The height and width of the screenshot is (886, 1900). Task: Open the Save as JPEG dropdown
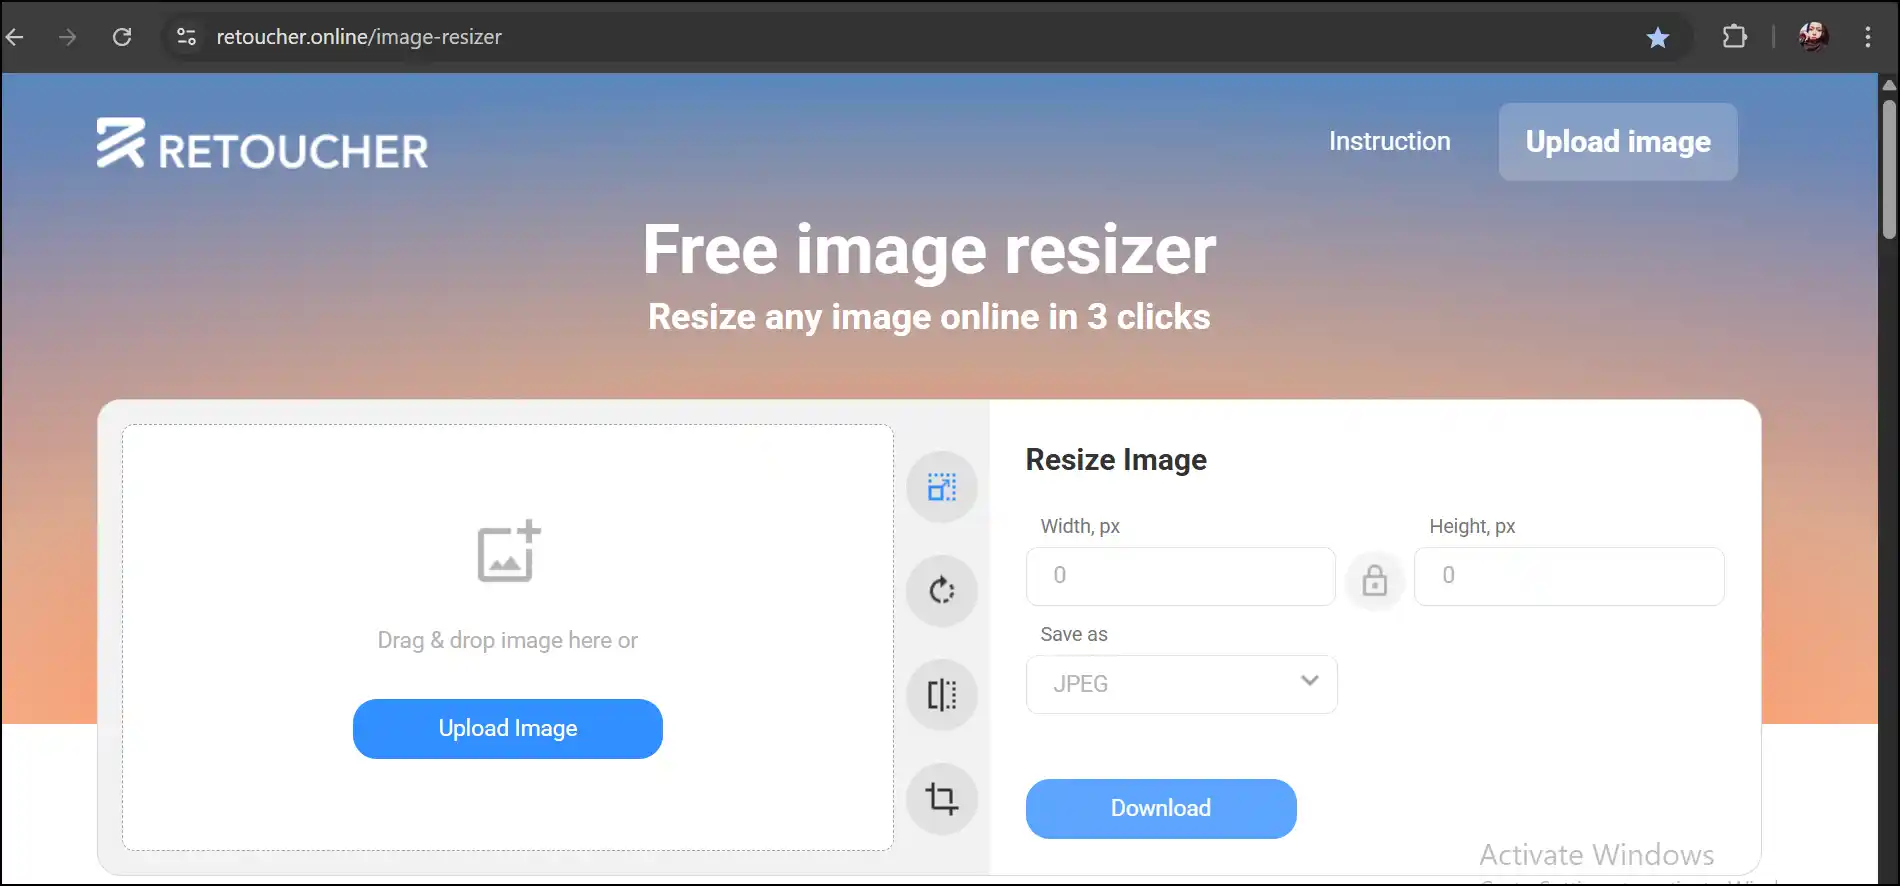tap(1181, 684)
